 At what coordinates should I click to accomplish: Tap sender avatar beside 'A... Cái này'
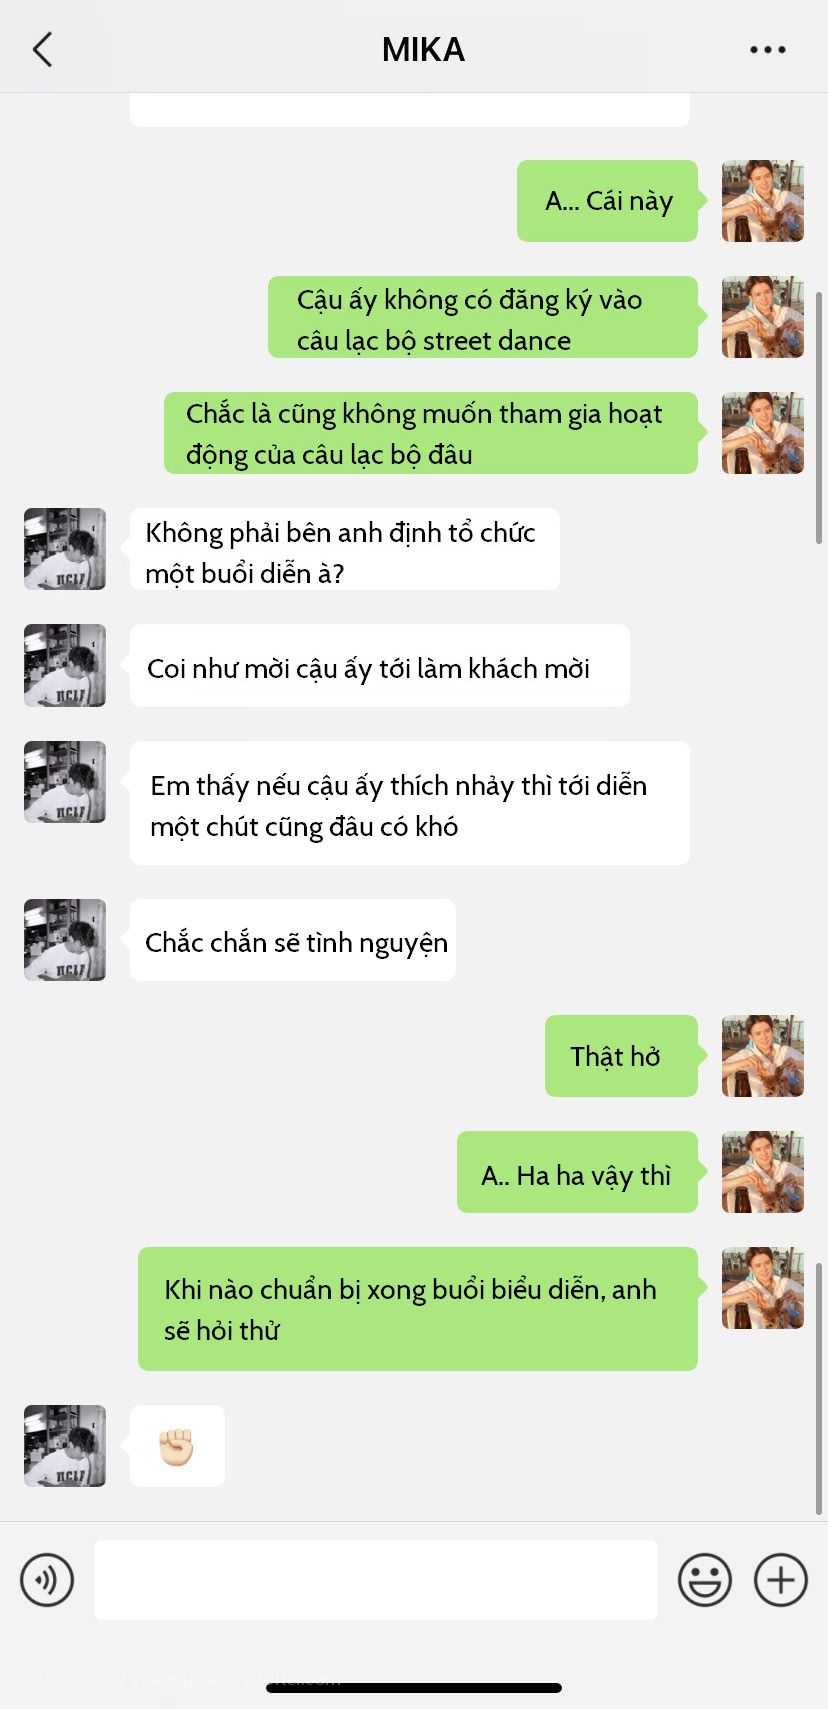point(763,201)
